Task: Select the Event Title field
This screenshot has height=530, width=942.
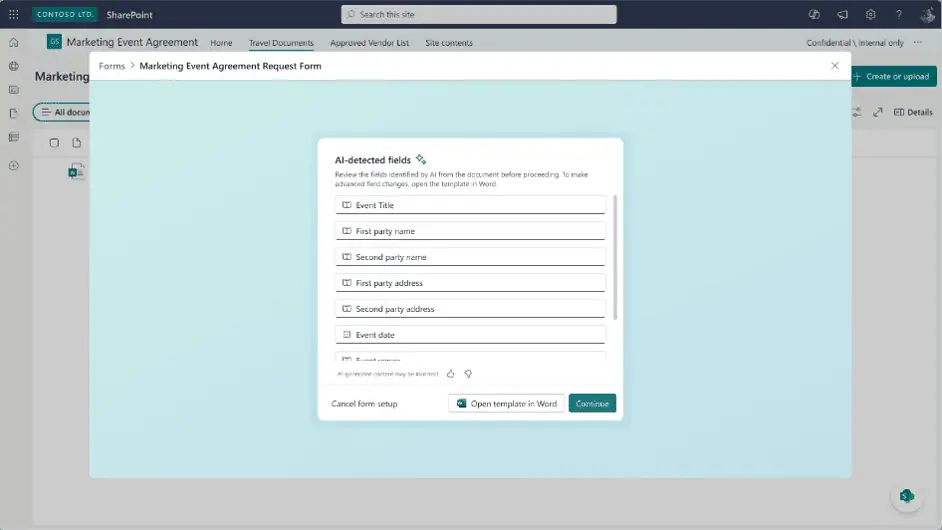Action: point(470,205)
